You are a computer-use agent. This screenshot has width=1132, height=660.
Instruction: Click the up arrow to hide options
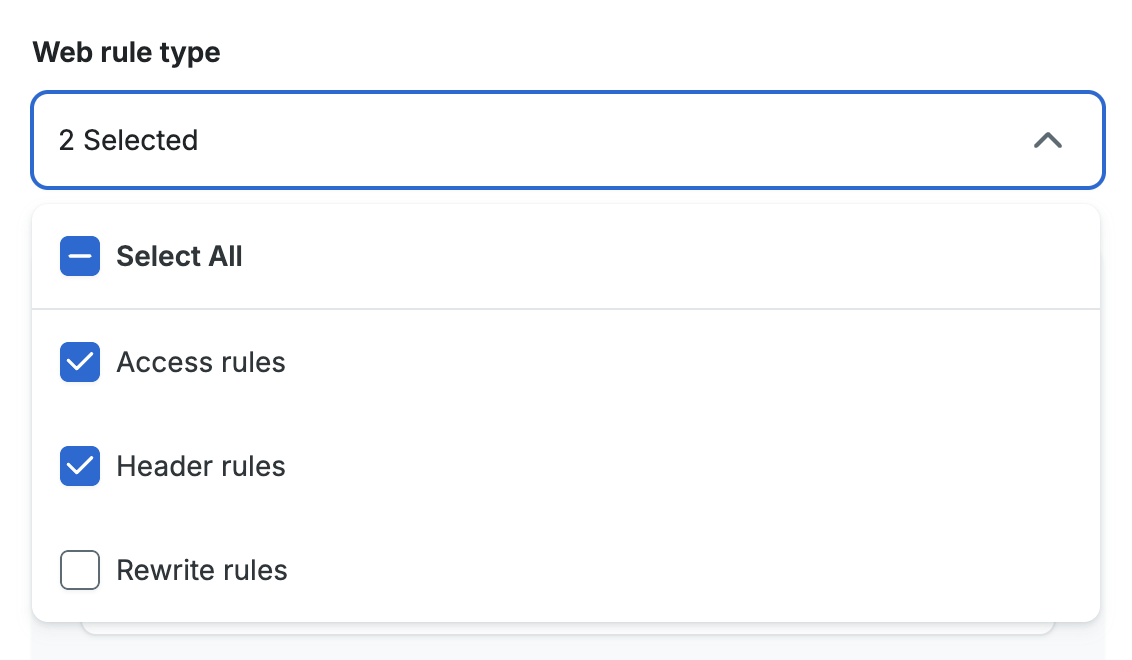(1047, 141)
